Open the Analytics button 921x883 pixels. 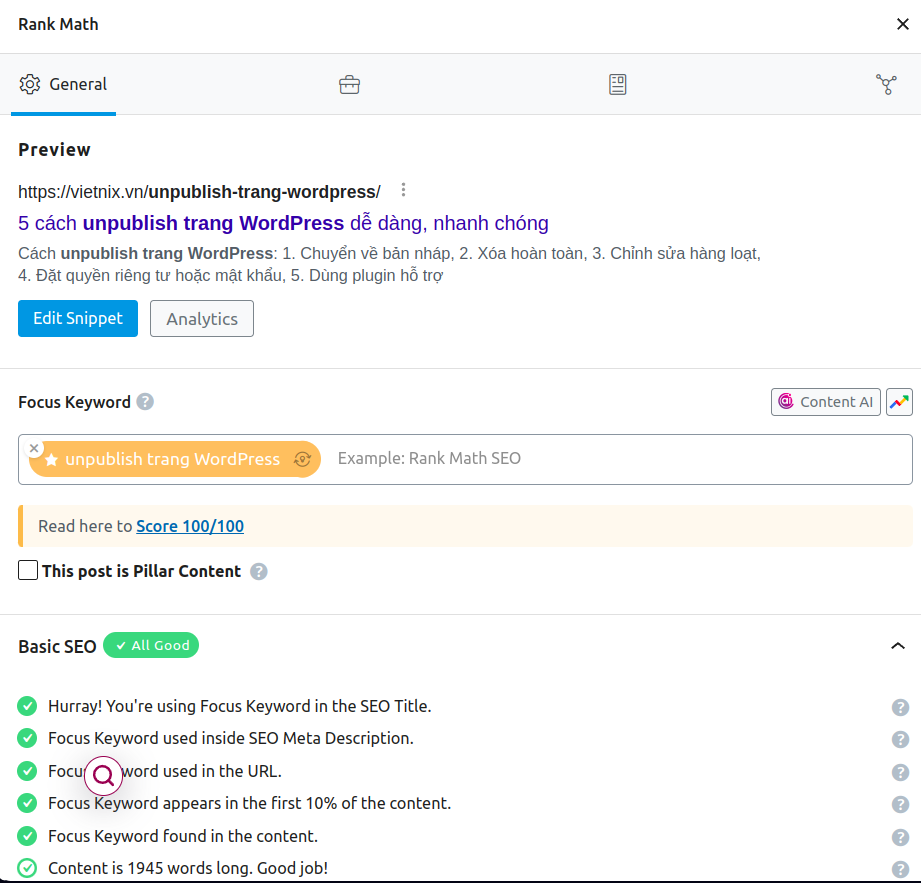[202, 318]
